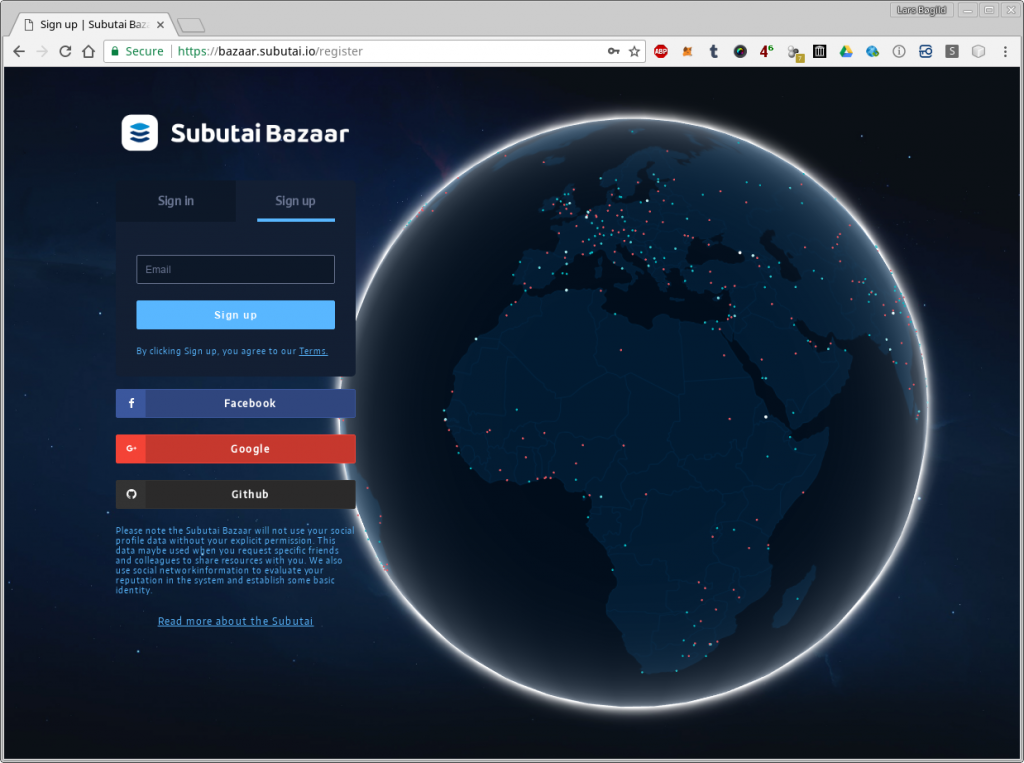Click the Facebook f icon
The width and height of the screenshot is (1024, 763).
[131, 403]
